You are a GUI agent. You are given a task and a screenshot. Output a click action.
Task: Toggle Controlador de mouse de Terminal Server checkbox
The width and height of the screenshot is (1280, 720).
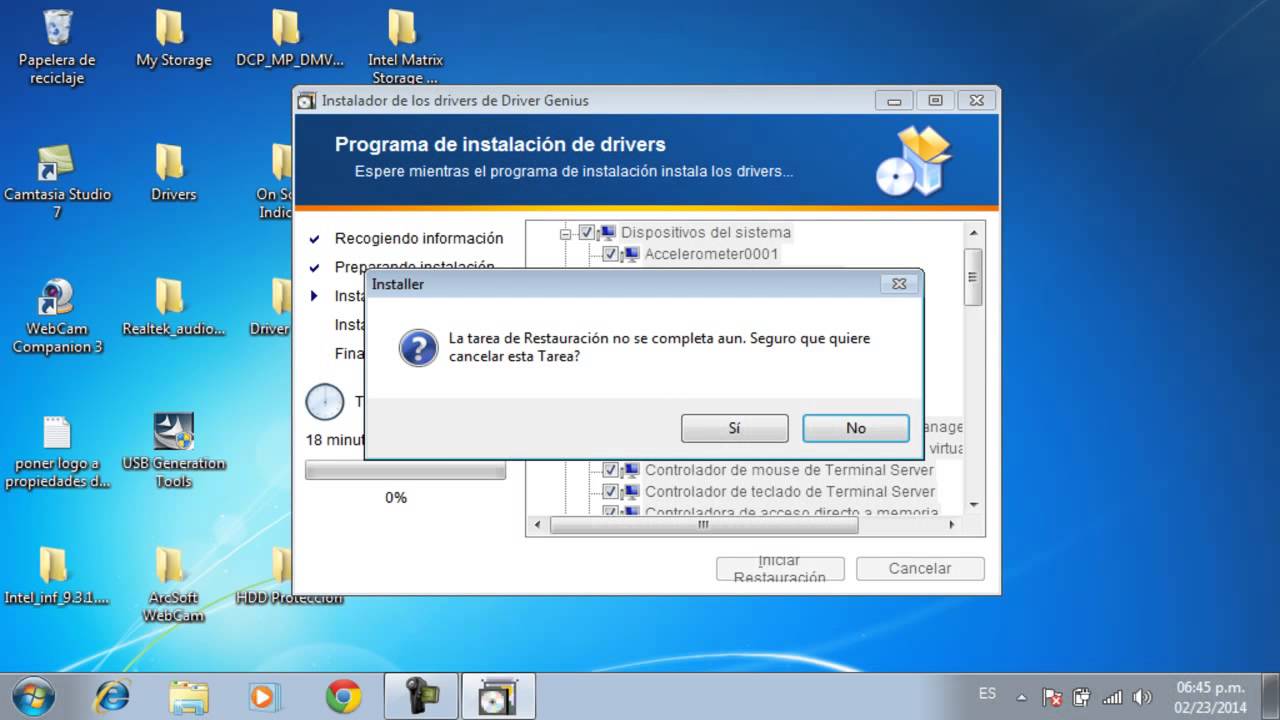(610, 469)
